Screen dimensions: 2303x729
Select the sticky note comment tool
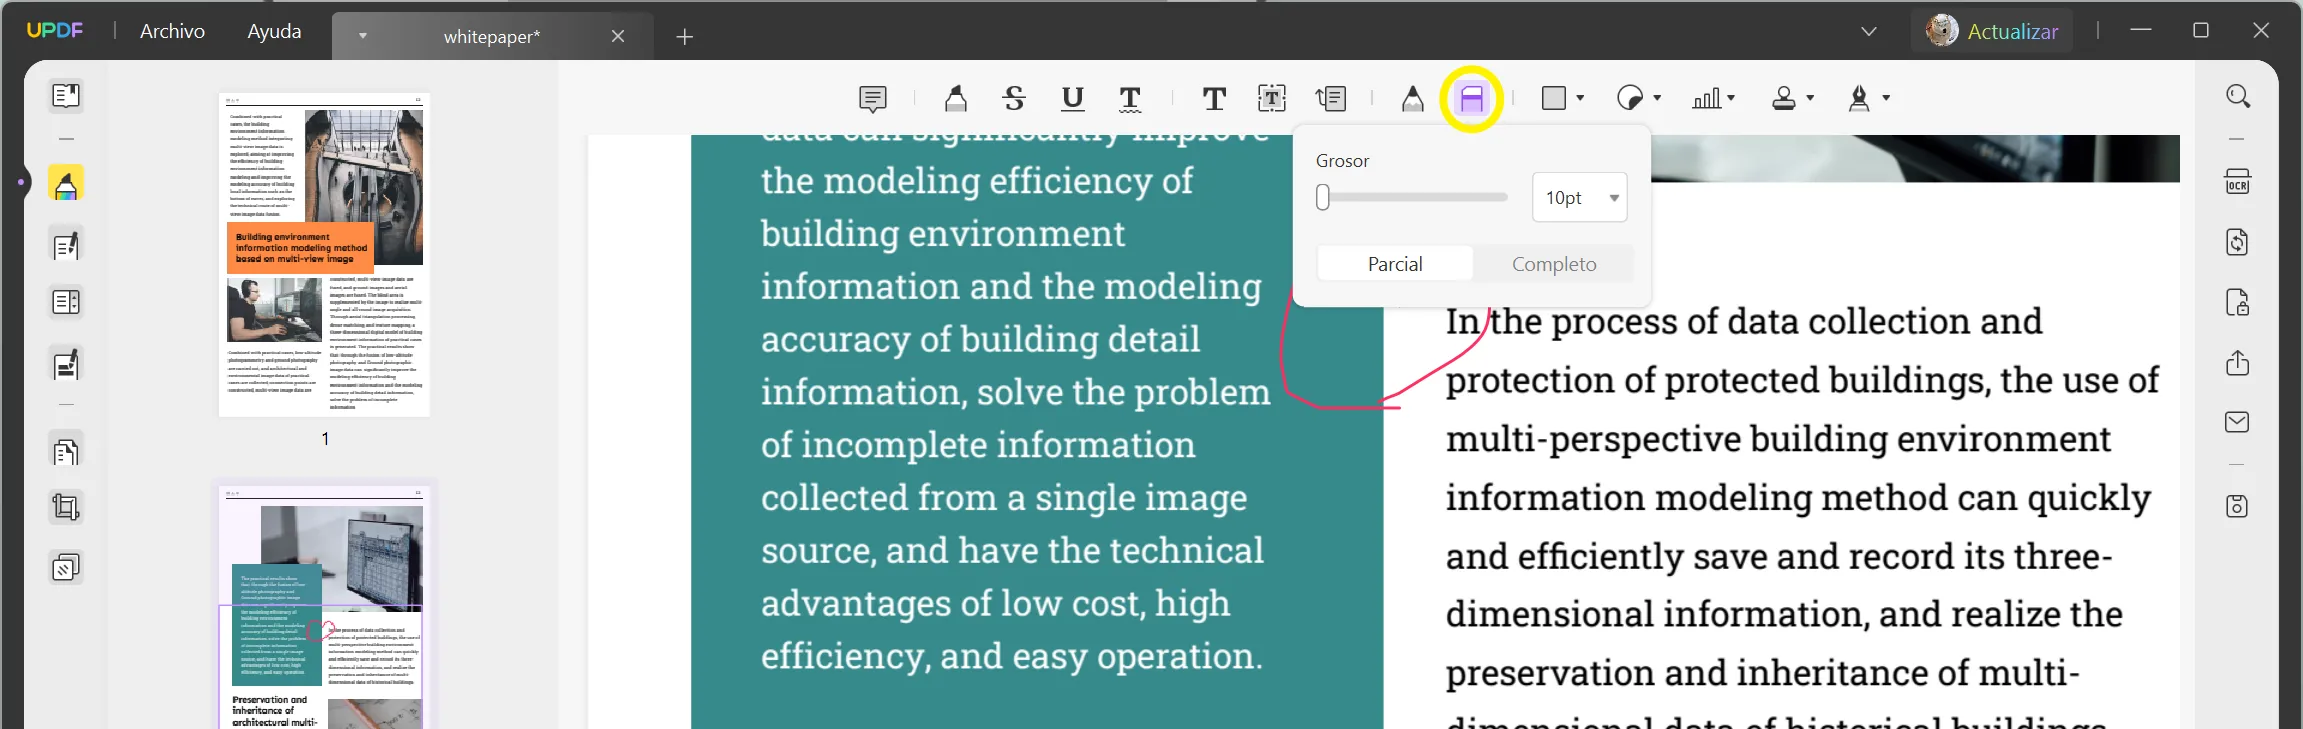[x=873, y=98]
